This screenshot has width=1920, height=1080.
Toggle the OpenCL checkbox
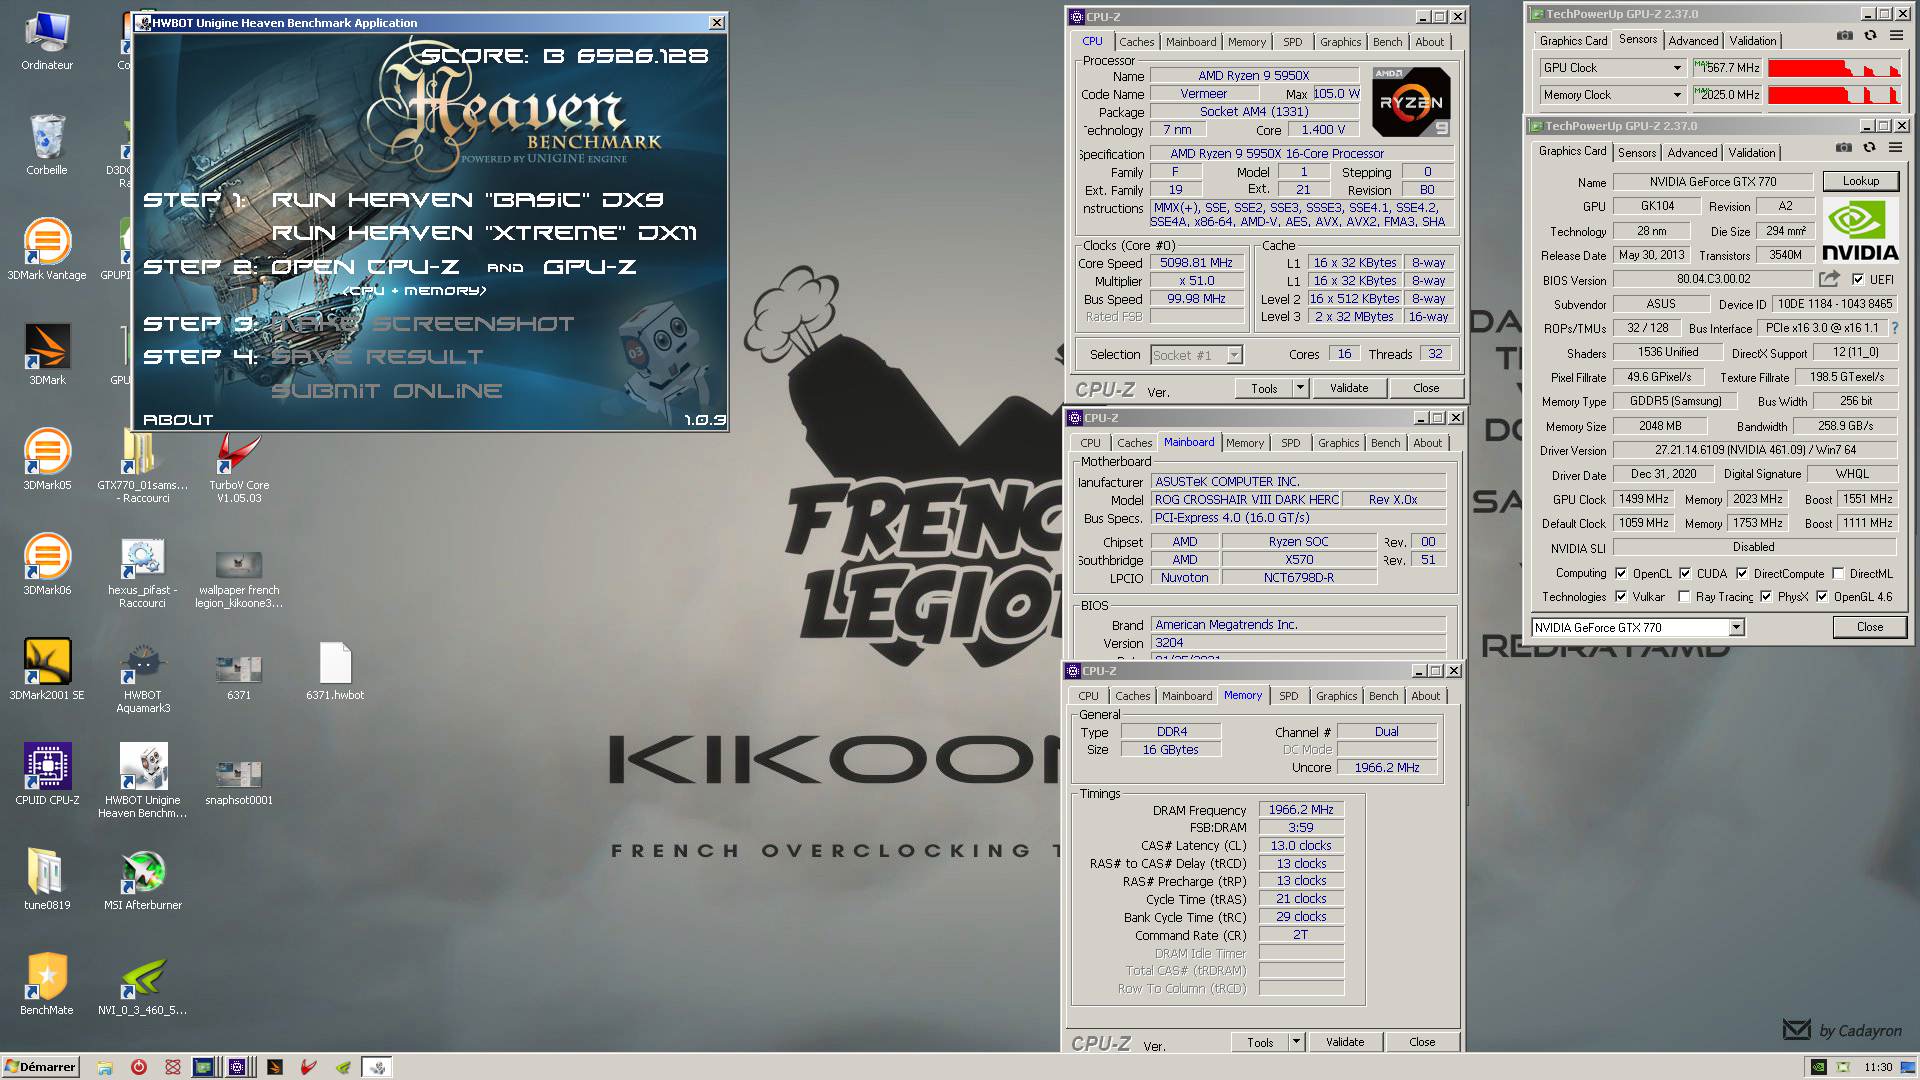pyautogui.click(x=1621, y=574)
